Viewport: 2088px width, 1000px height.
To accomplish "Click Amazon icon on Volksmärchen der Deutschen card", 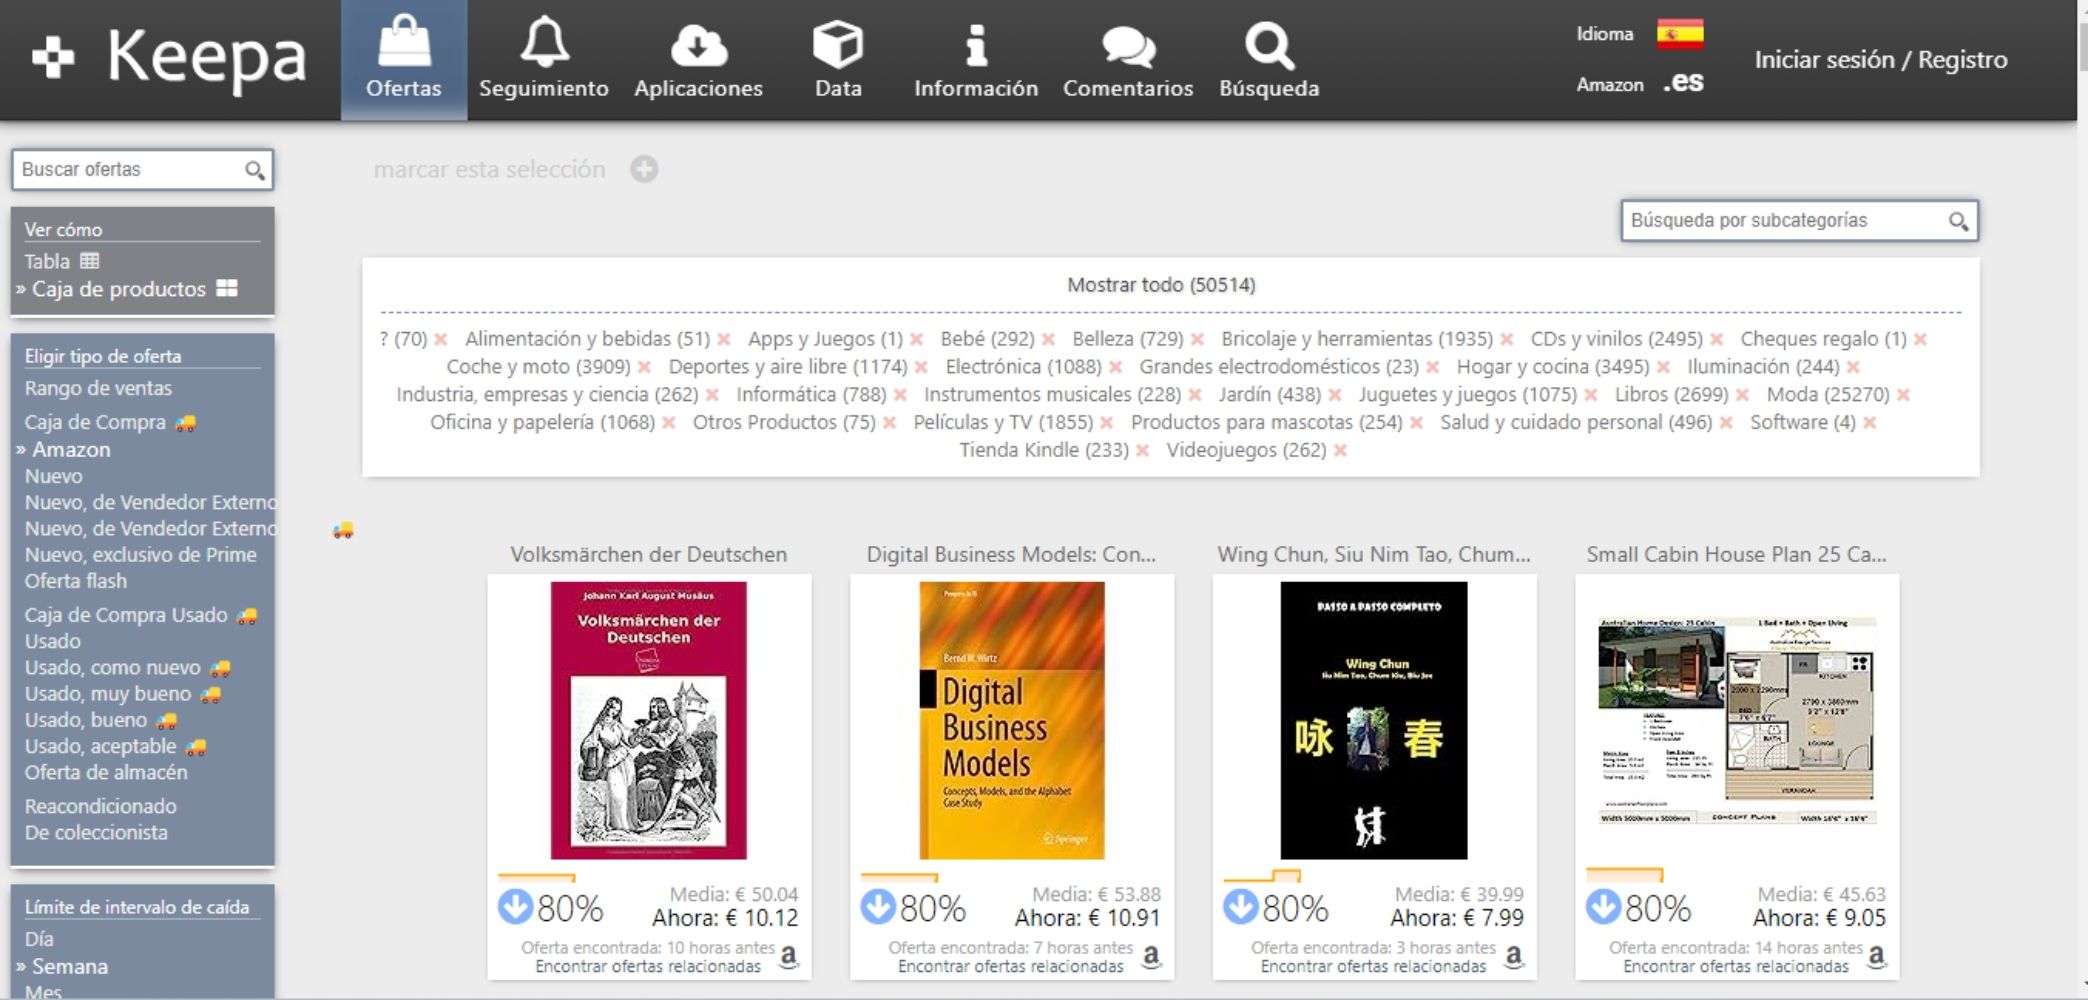I will pos(789,957).
